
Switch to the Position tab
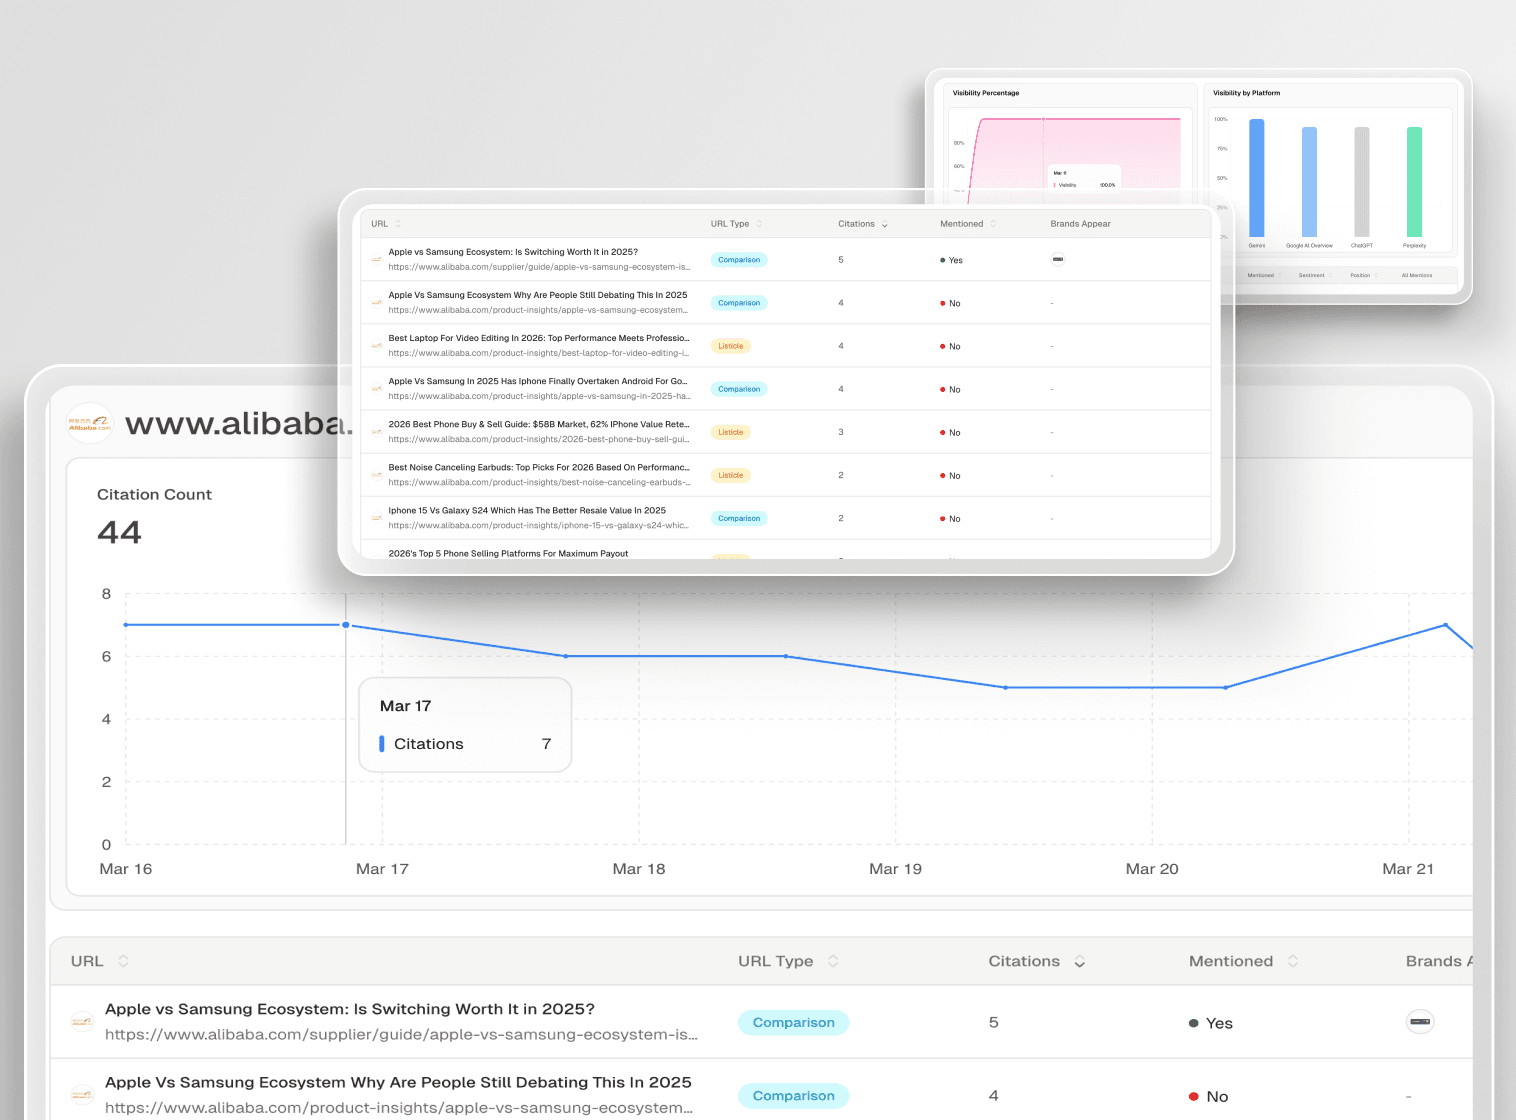(1361, 275)
